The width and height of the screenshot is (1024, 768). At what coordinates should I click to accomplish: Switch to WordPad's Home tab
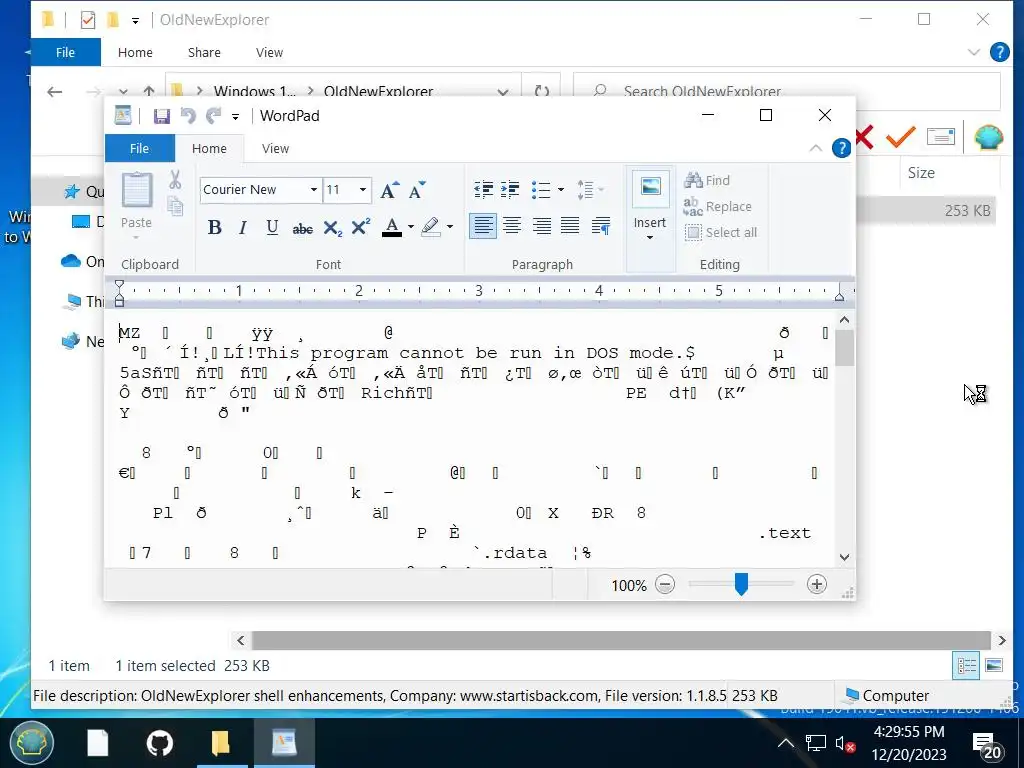pyautogui.click(x=209, y=148)
